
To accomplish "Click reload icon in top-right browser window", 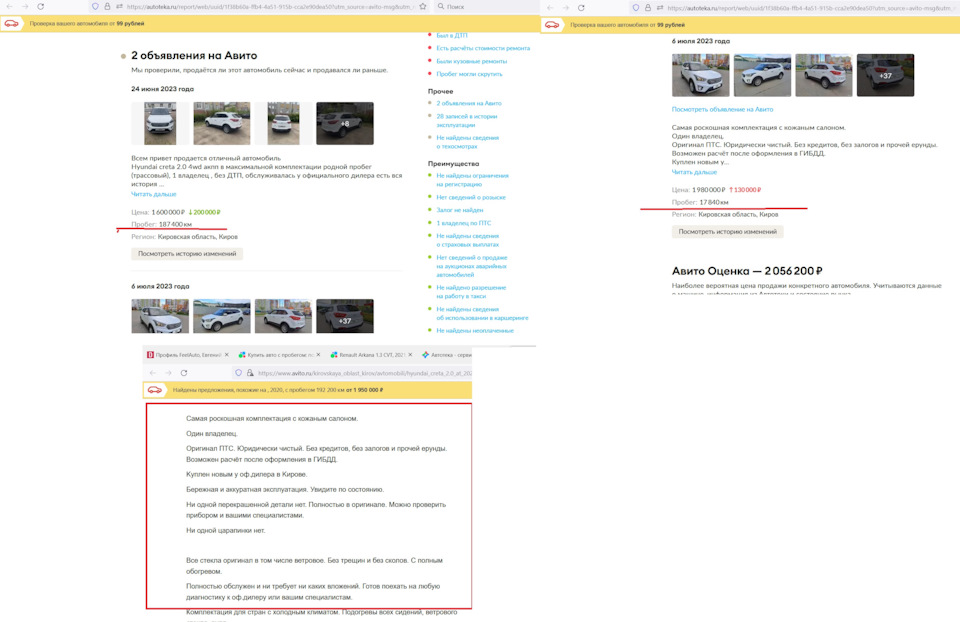I will click(581, 8).
